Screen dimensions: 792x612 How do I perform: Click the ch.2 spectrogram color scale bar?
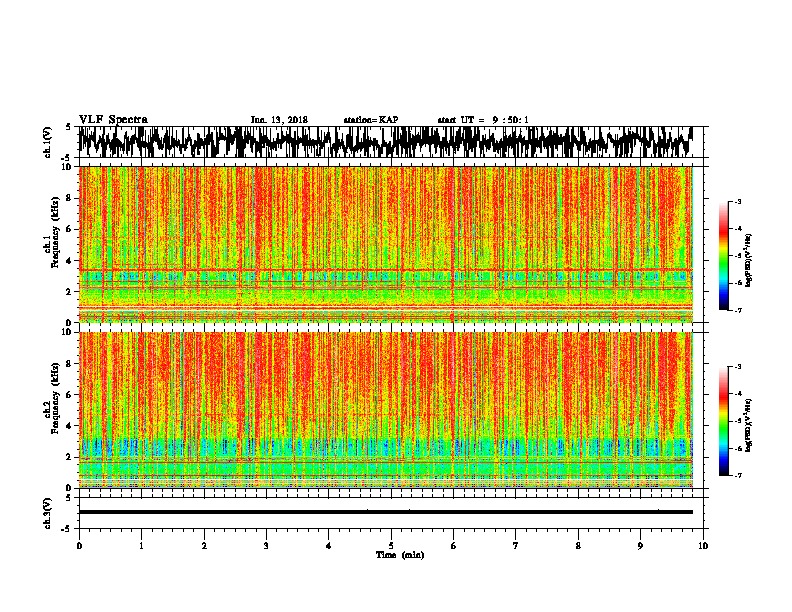click(724, 421)
